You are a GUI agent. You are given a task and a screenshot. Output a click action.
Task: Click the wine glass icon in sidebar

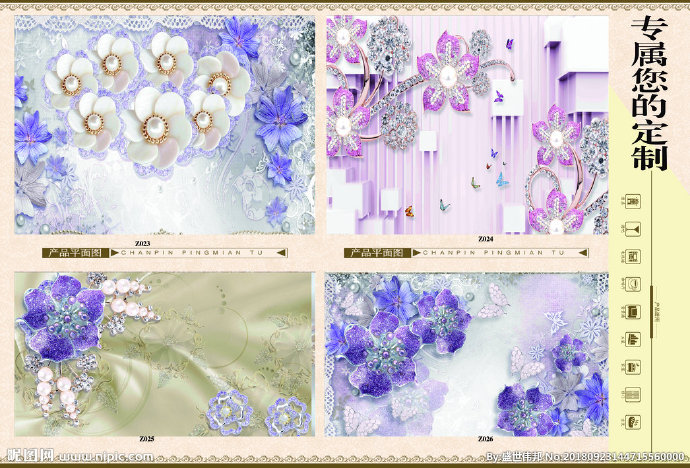click(x=633, y=229)
